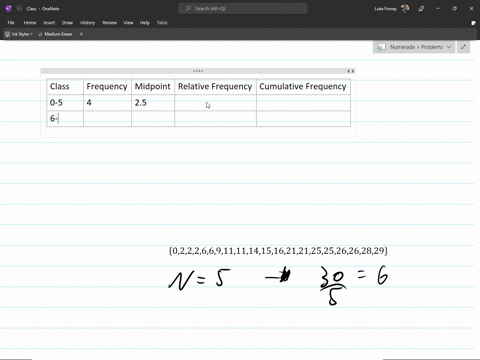Click the cell containing 6-
Viewport: 480px width, 360px height.
[x=65, y=119]
